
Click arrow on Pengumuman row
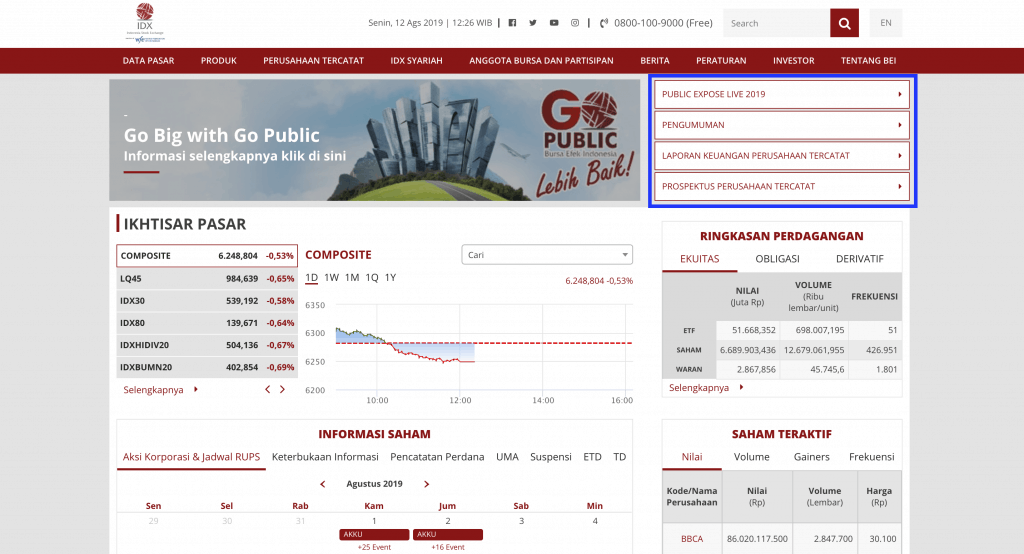pos(900,125)
